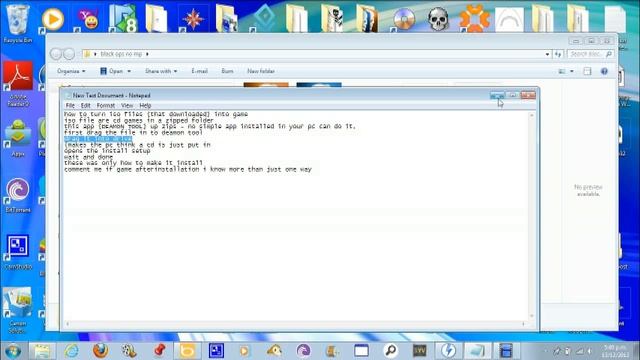640x360 pixels.
Task: Click the Open button in Explorer toolbar
Action: coord(111,71)
